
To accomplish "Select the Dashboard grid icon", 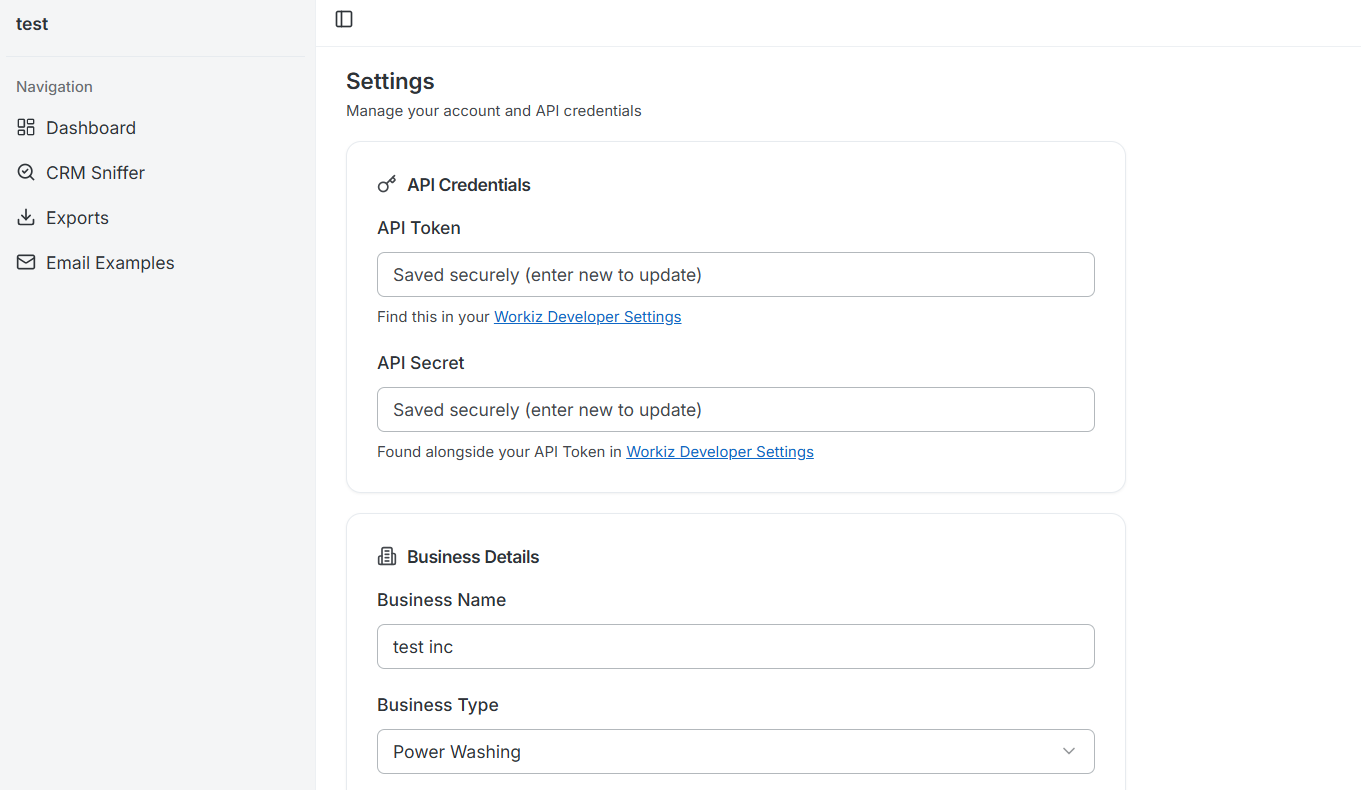I will coord(25,127).
